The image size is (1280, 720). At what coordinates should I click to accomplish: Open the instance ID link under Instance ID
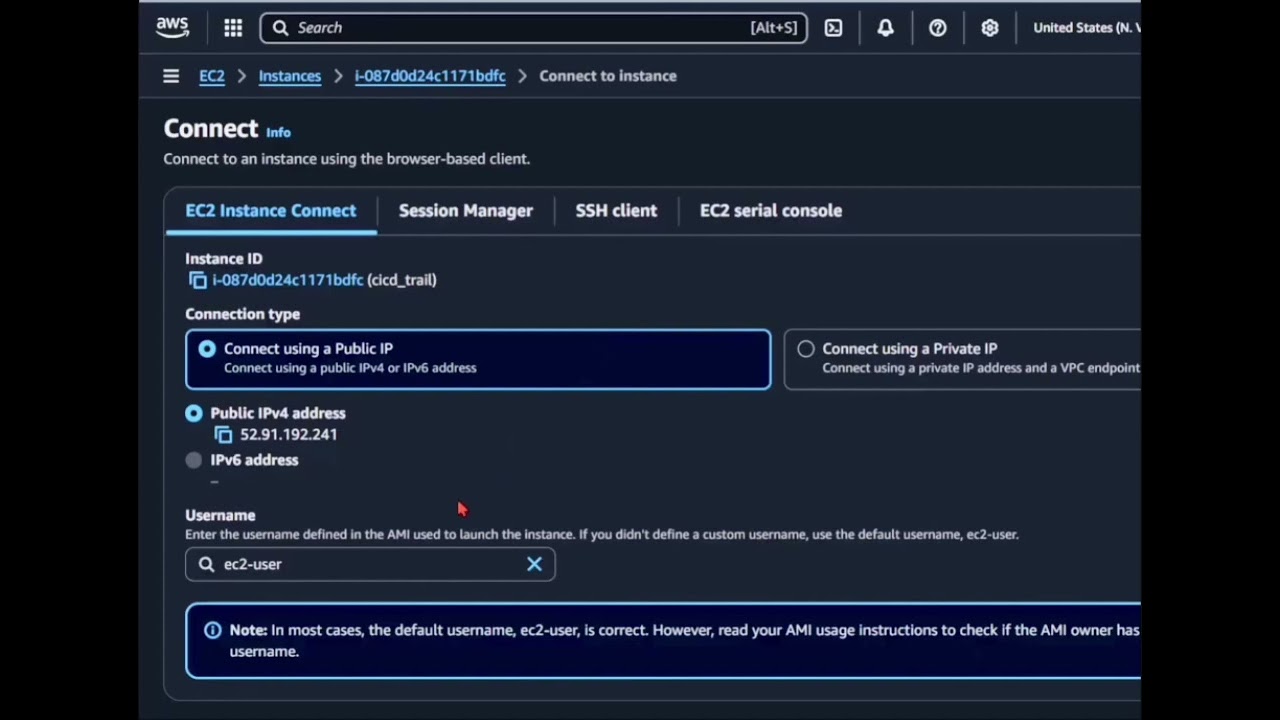(288, 280)
